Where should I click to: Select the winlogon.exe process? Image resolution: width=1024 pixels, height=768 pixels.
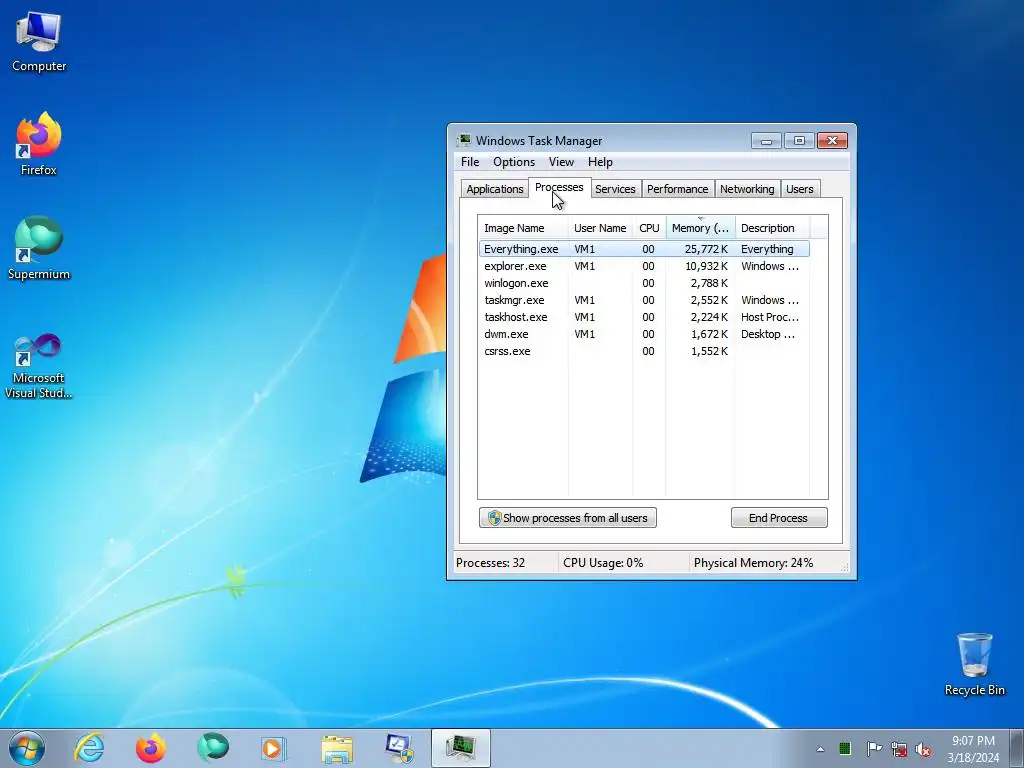pyautogui.click(x=644, y=283)
